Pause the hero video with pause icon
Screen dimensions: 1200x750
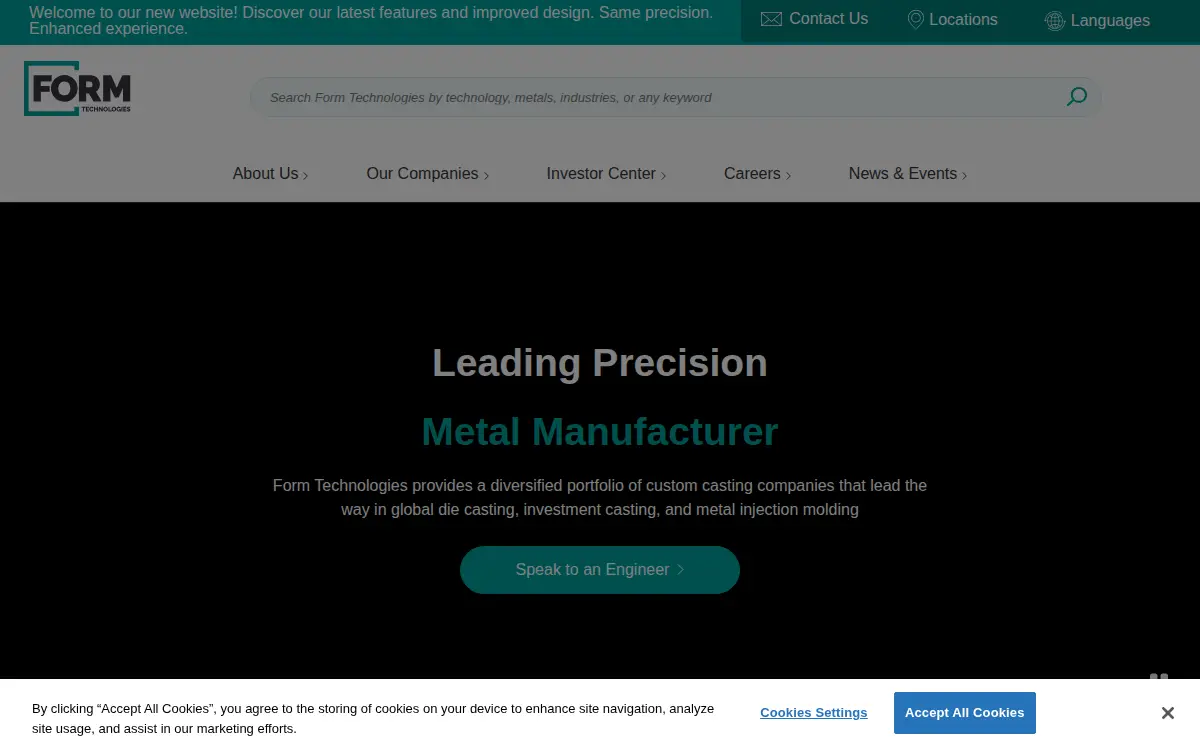[1159, 677]
